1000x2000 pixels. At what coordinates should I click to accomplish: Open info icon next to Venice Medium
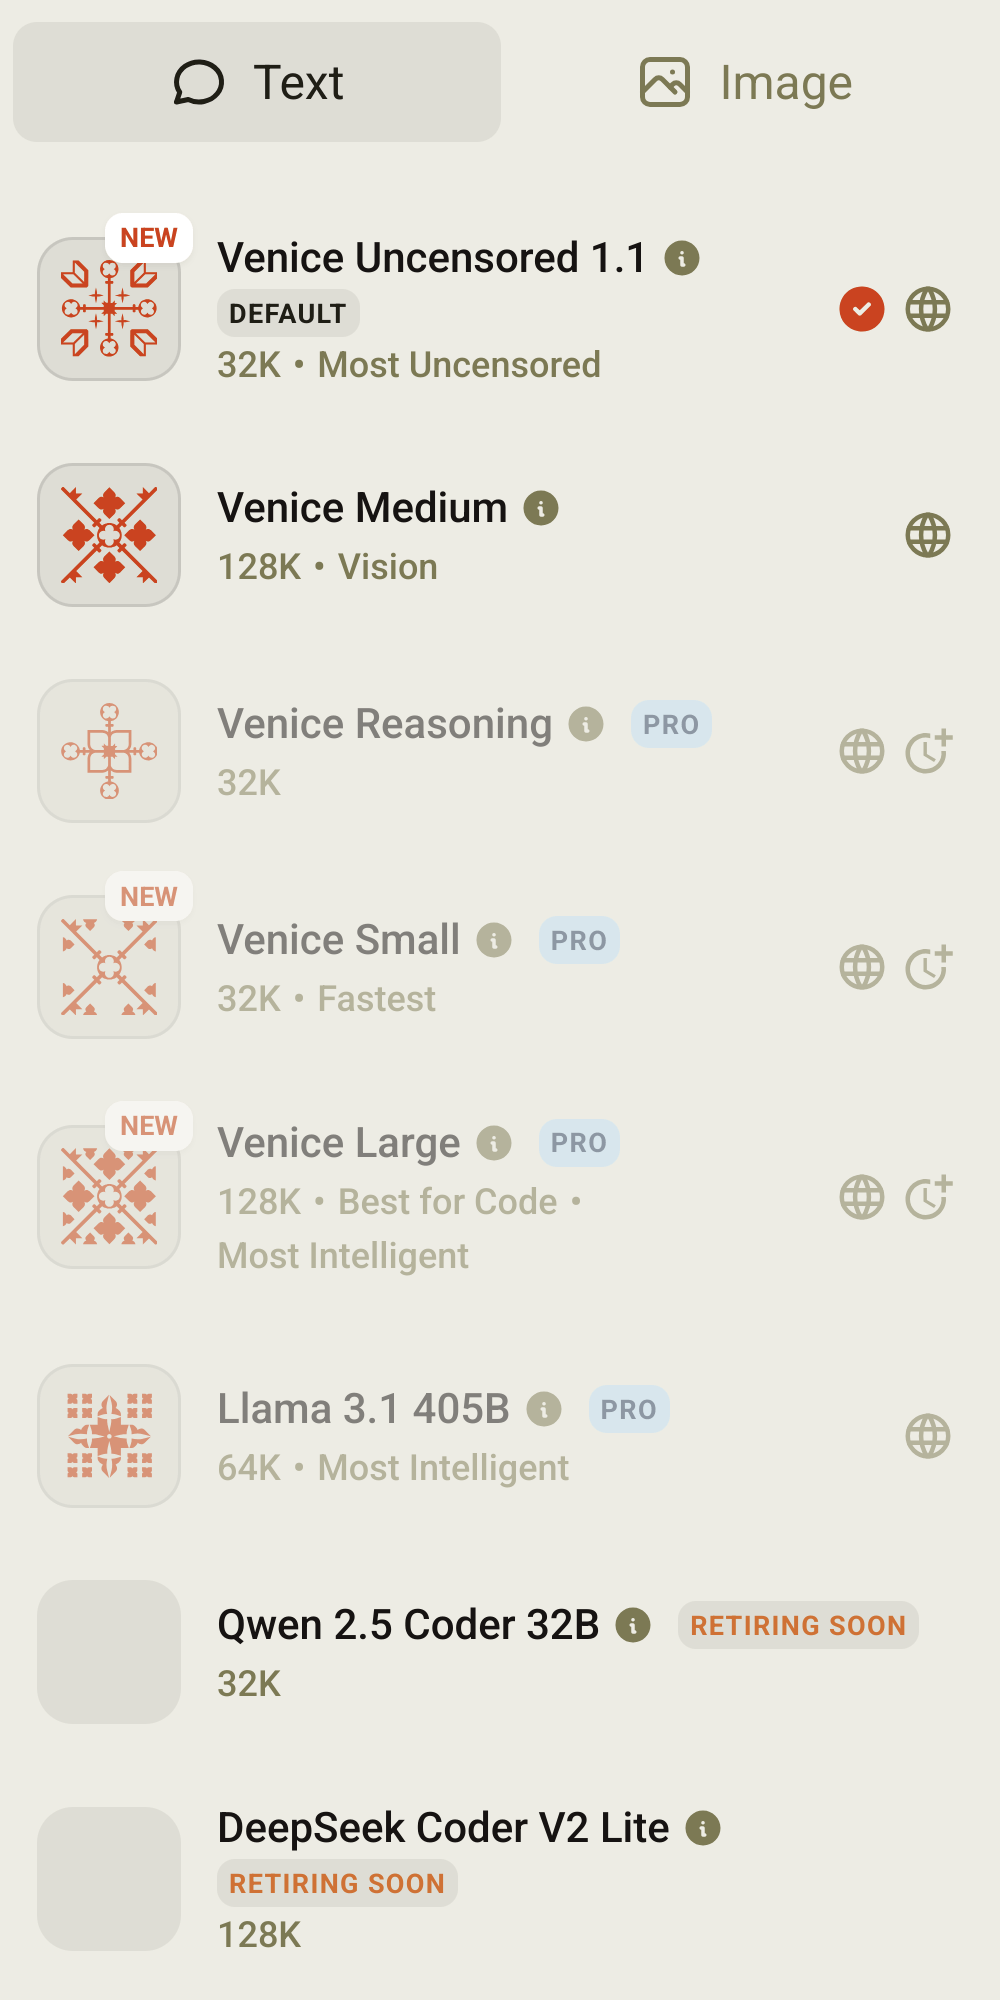(x=541, y=508)
